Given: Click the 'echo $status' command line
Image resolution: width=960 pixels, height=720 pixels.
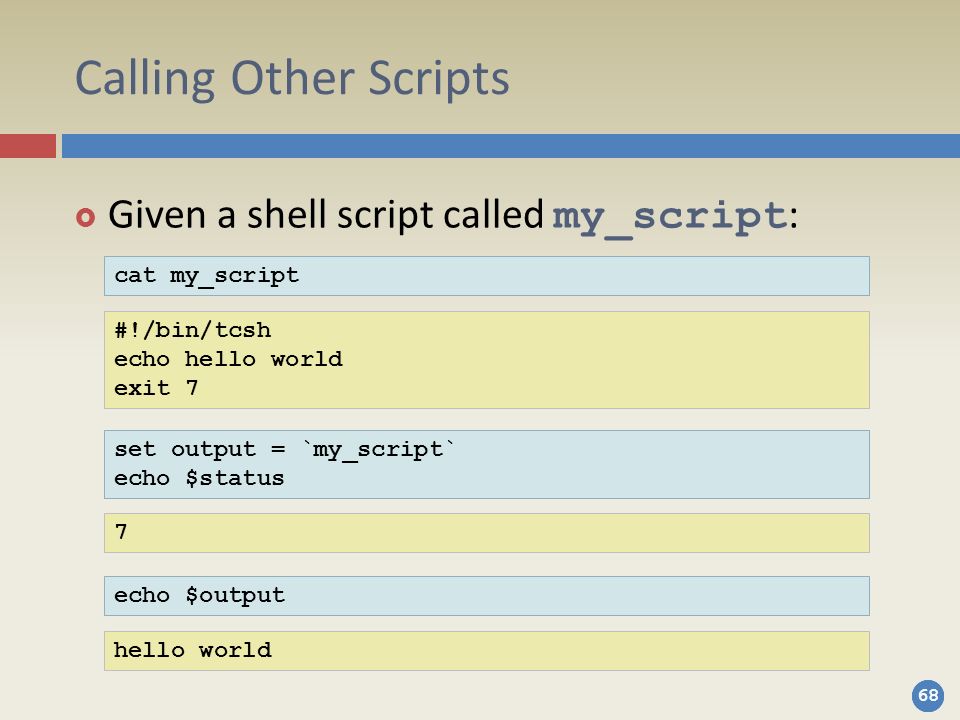Looking at the screenshot, I should 199,478.
